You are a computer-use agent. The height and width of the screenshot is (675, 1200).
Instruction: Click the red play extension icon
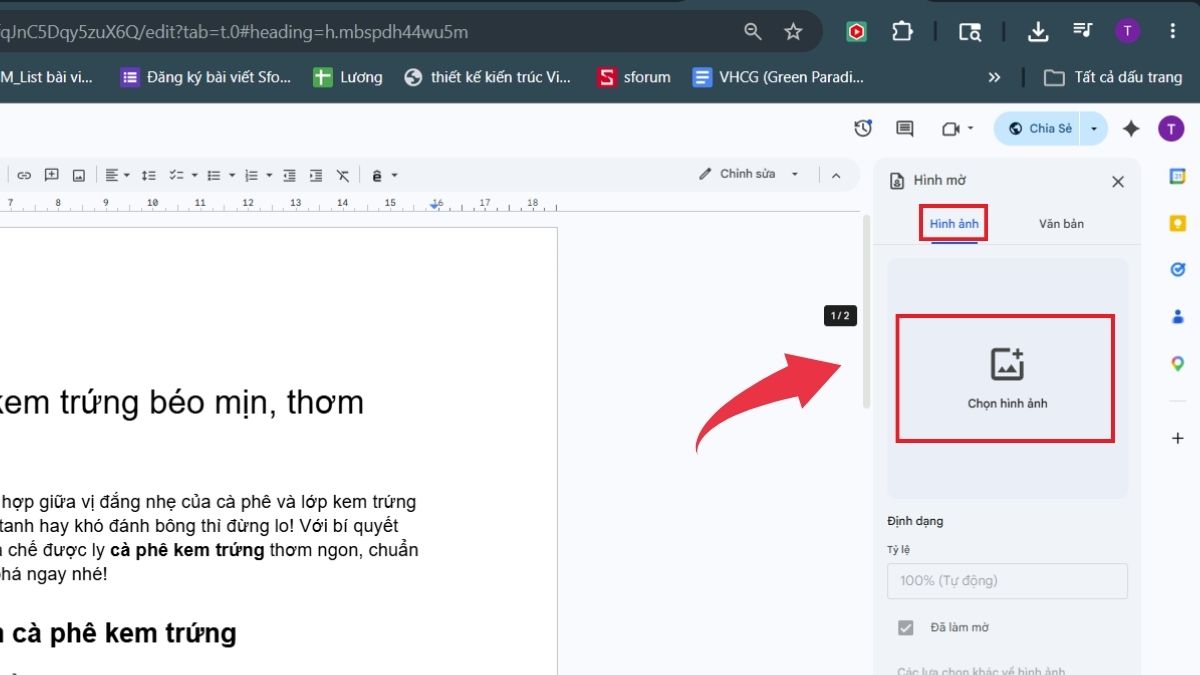[x=856, y=32]
